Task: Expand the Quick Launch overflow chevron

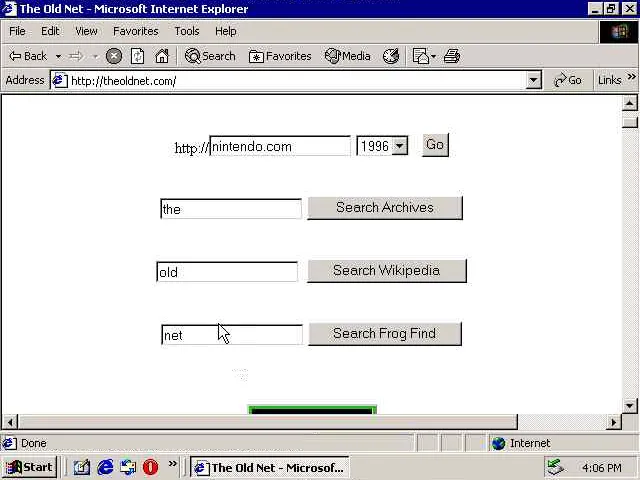Action: [x=173, y=464]
